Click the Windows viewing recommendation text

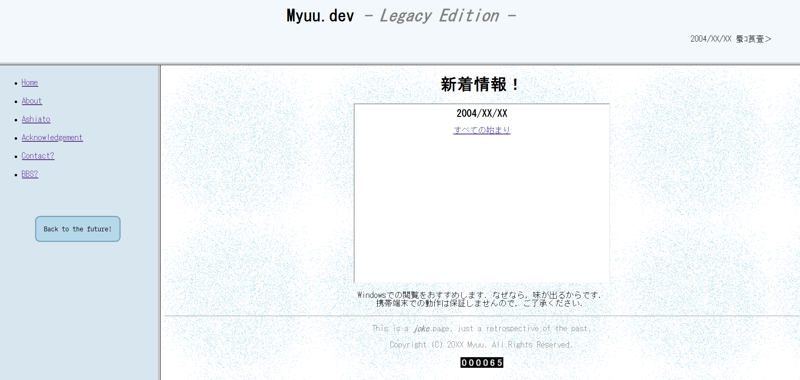tap(480, 295)
